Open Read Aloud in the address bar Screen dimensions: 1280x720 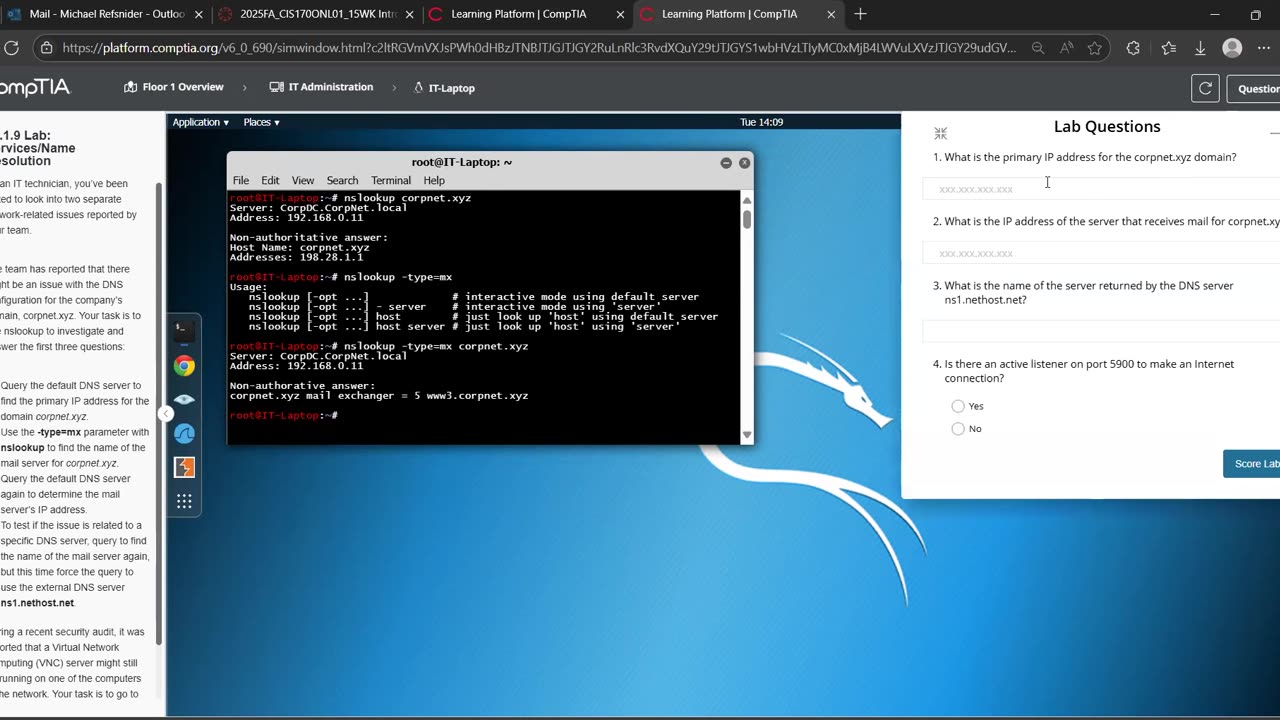pyautogui.click(x=1067, y=48)
